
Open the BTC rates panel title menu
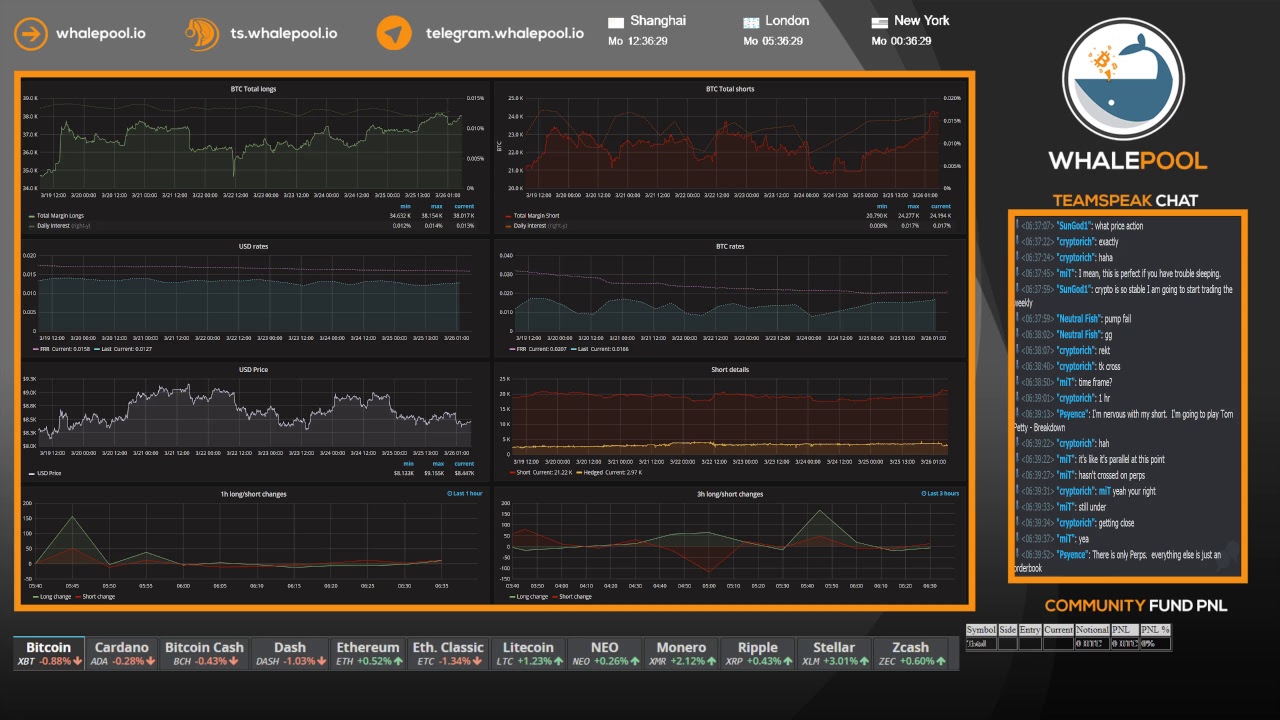730,246
